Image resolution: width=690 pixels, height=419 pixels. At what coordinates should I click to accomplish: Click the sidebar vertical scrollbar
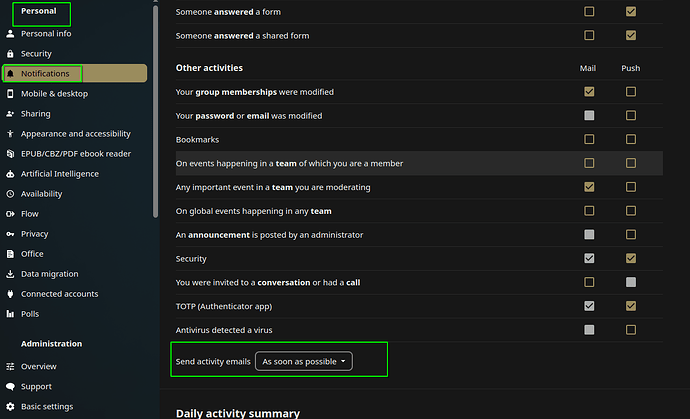[x=155, y=110]
